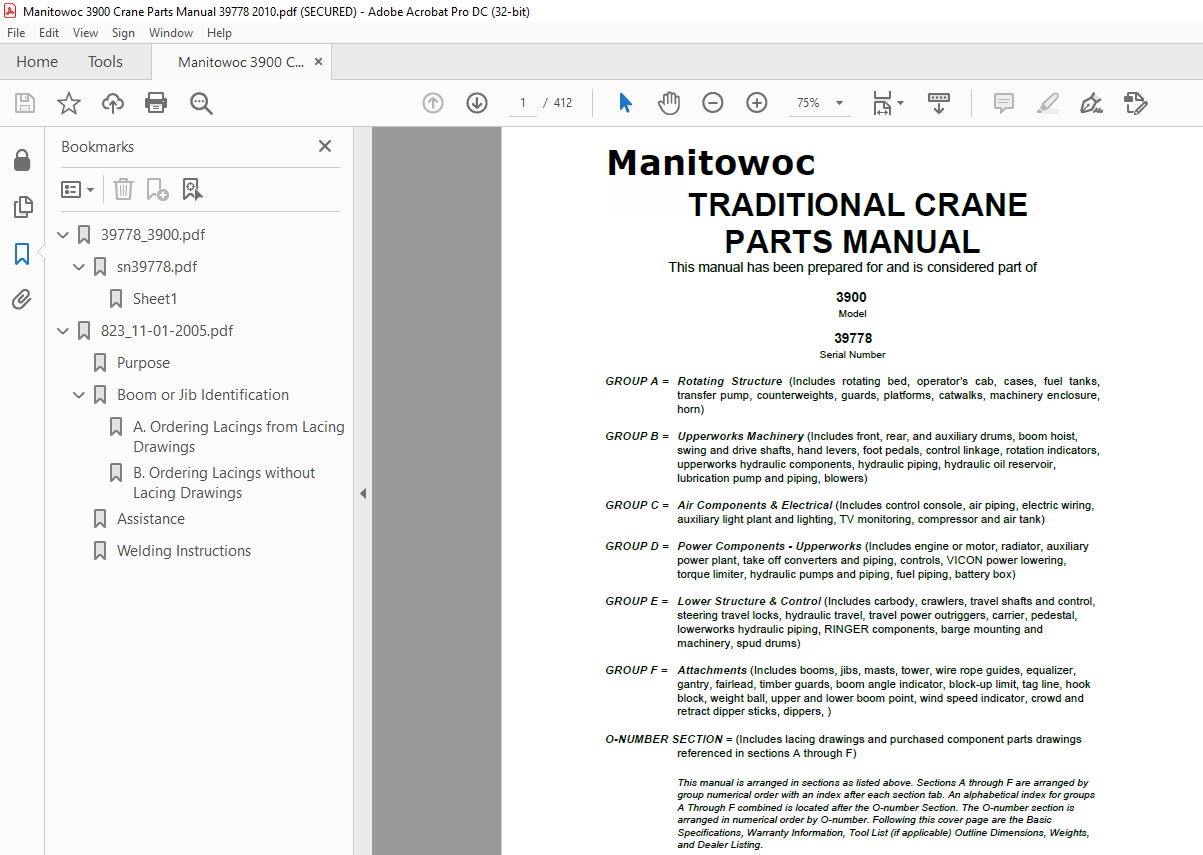Add this file to starred favorites
The height and width of the screenshot is (855, 1203).
69,103
